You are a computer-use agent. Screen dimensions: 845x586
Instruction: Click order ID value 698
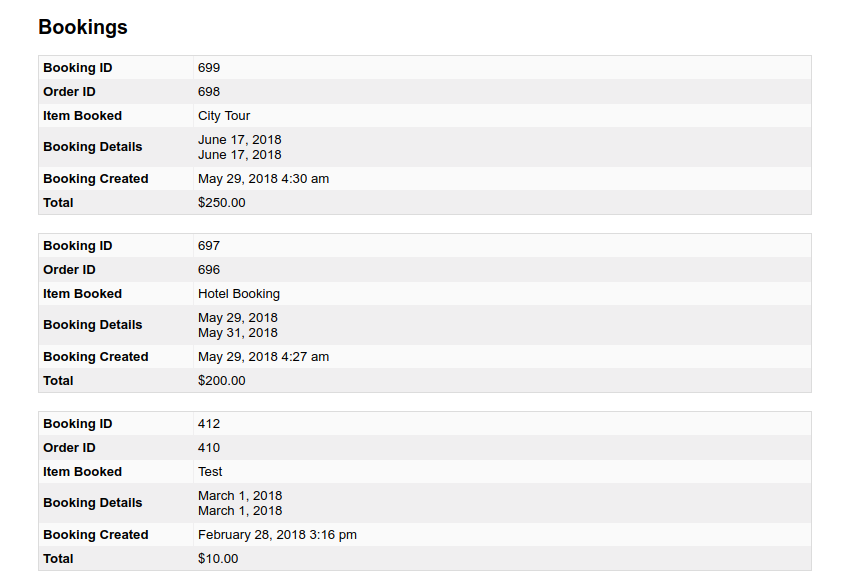[x=209, y=92]
